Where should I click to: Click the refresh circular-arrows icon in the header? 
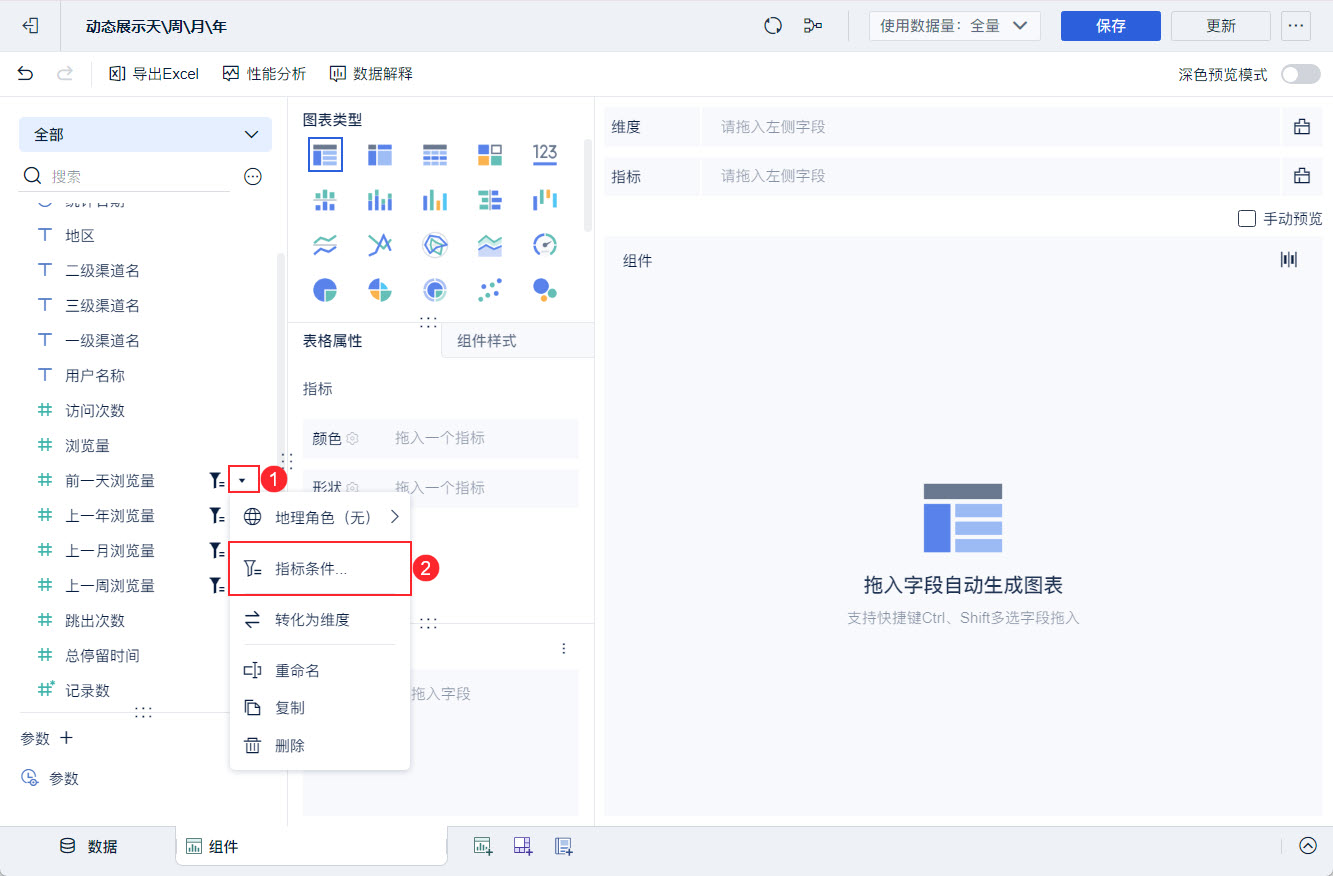(x=772, y=26)
